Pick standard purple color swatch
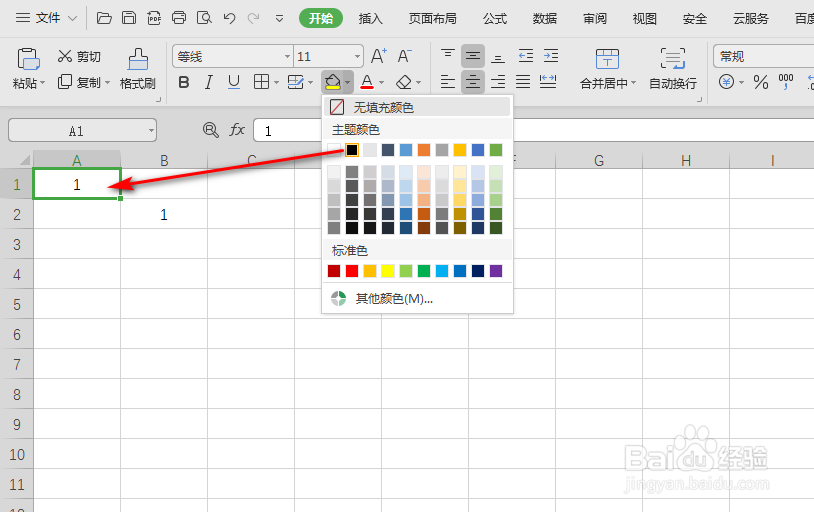 click(496, 271)
